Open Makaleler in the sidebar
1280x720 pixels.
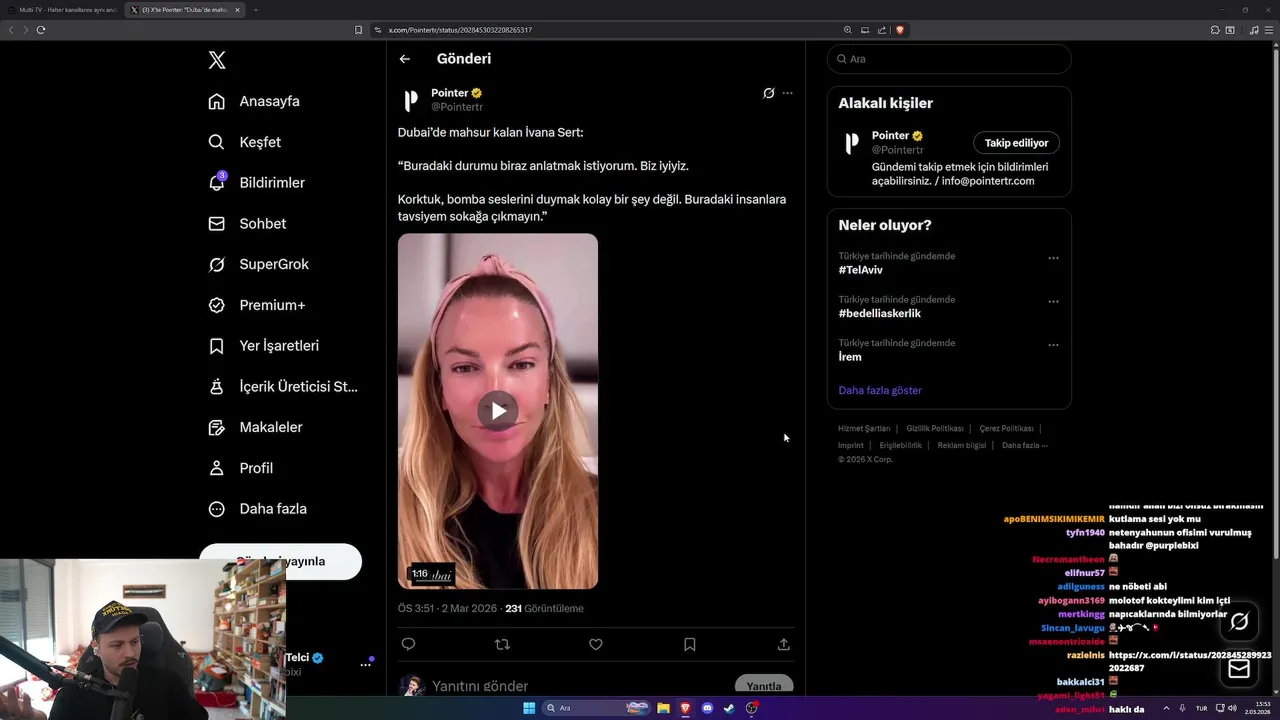(255, 427)
